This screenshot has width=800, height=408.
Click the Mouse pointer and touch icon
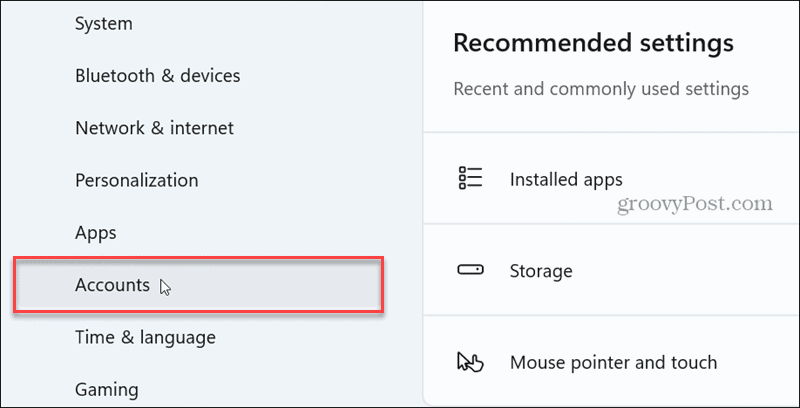point(470,362)
